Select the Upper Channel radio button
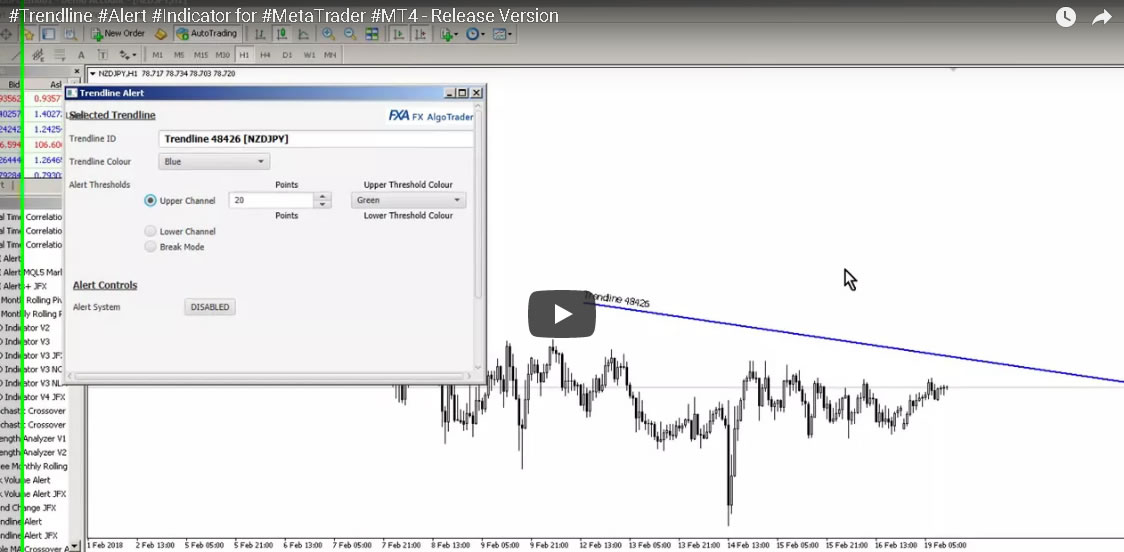1124x552 pixels. point(150,201)
